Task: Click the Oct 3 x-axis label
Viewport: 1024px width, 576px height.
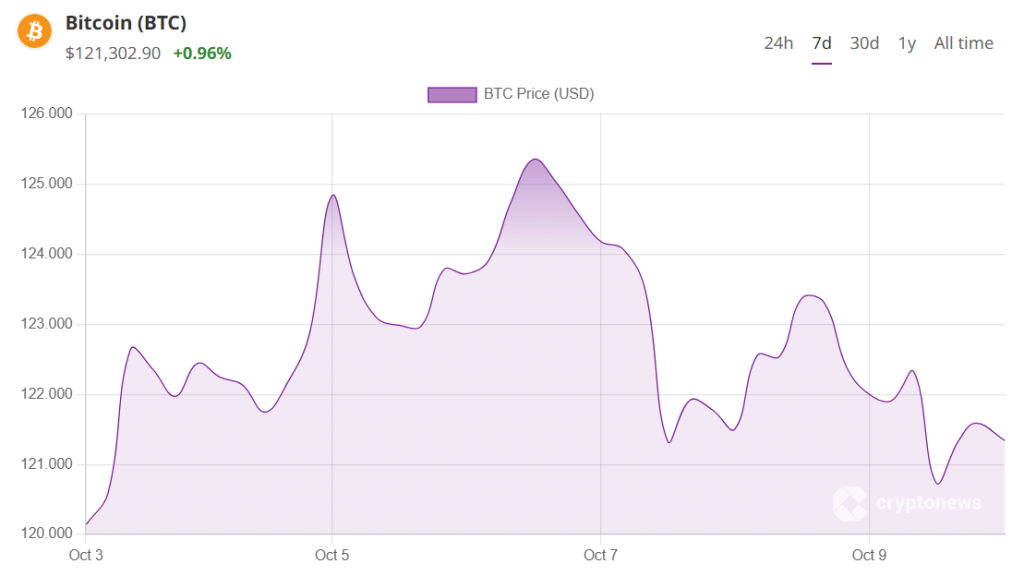Action: click(x=86, y=555)
